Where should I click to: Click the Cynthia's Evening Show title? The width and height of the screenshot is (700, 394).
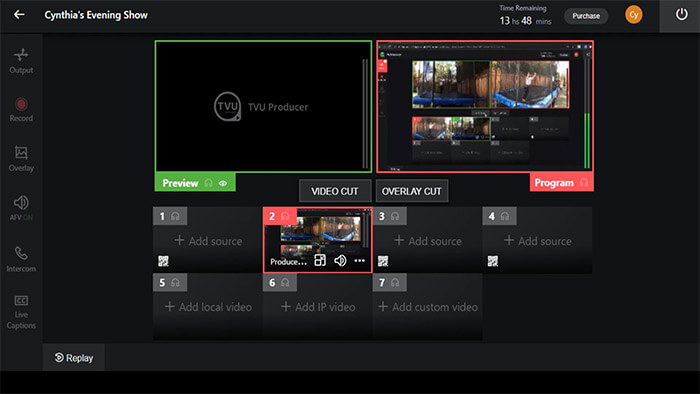point(96,15)
